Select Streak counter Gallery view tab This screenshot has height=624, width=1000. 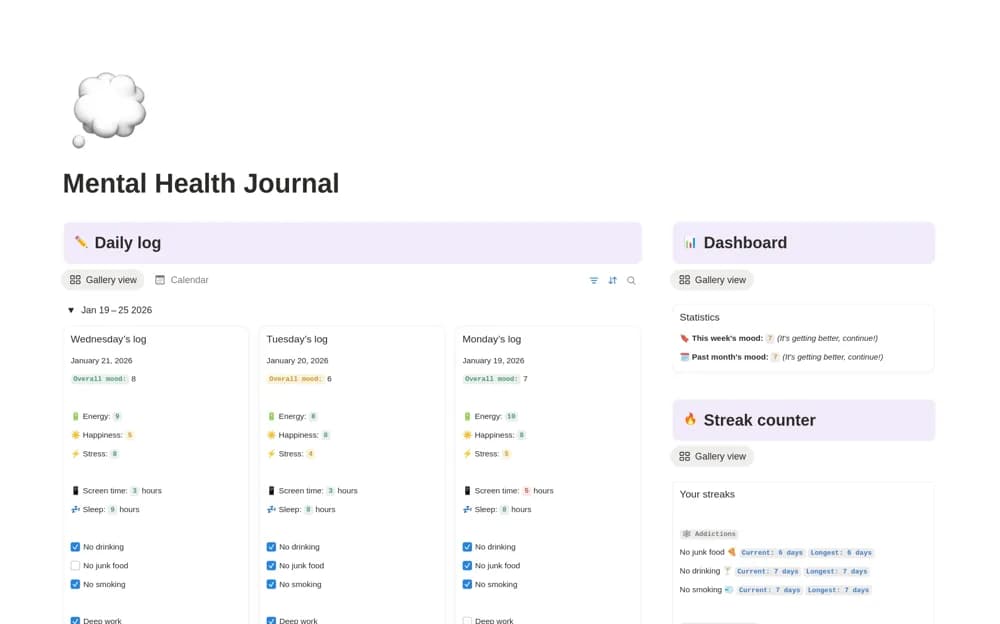pos(712,456)
